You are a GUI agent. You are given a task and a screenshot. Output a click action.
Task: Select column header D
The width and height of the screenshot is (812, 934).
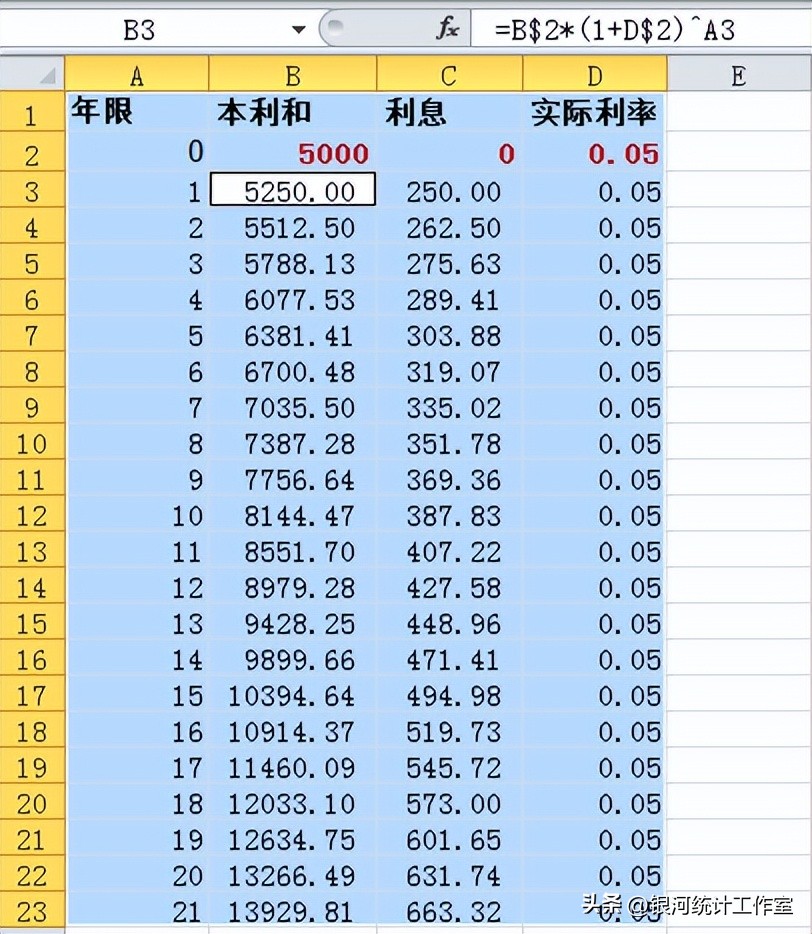pos(596,74)
